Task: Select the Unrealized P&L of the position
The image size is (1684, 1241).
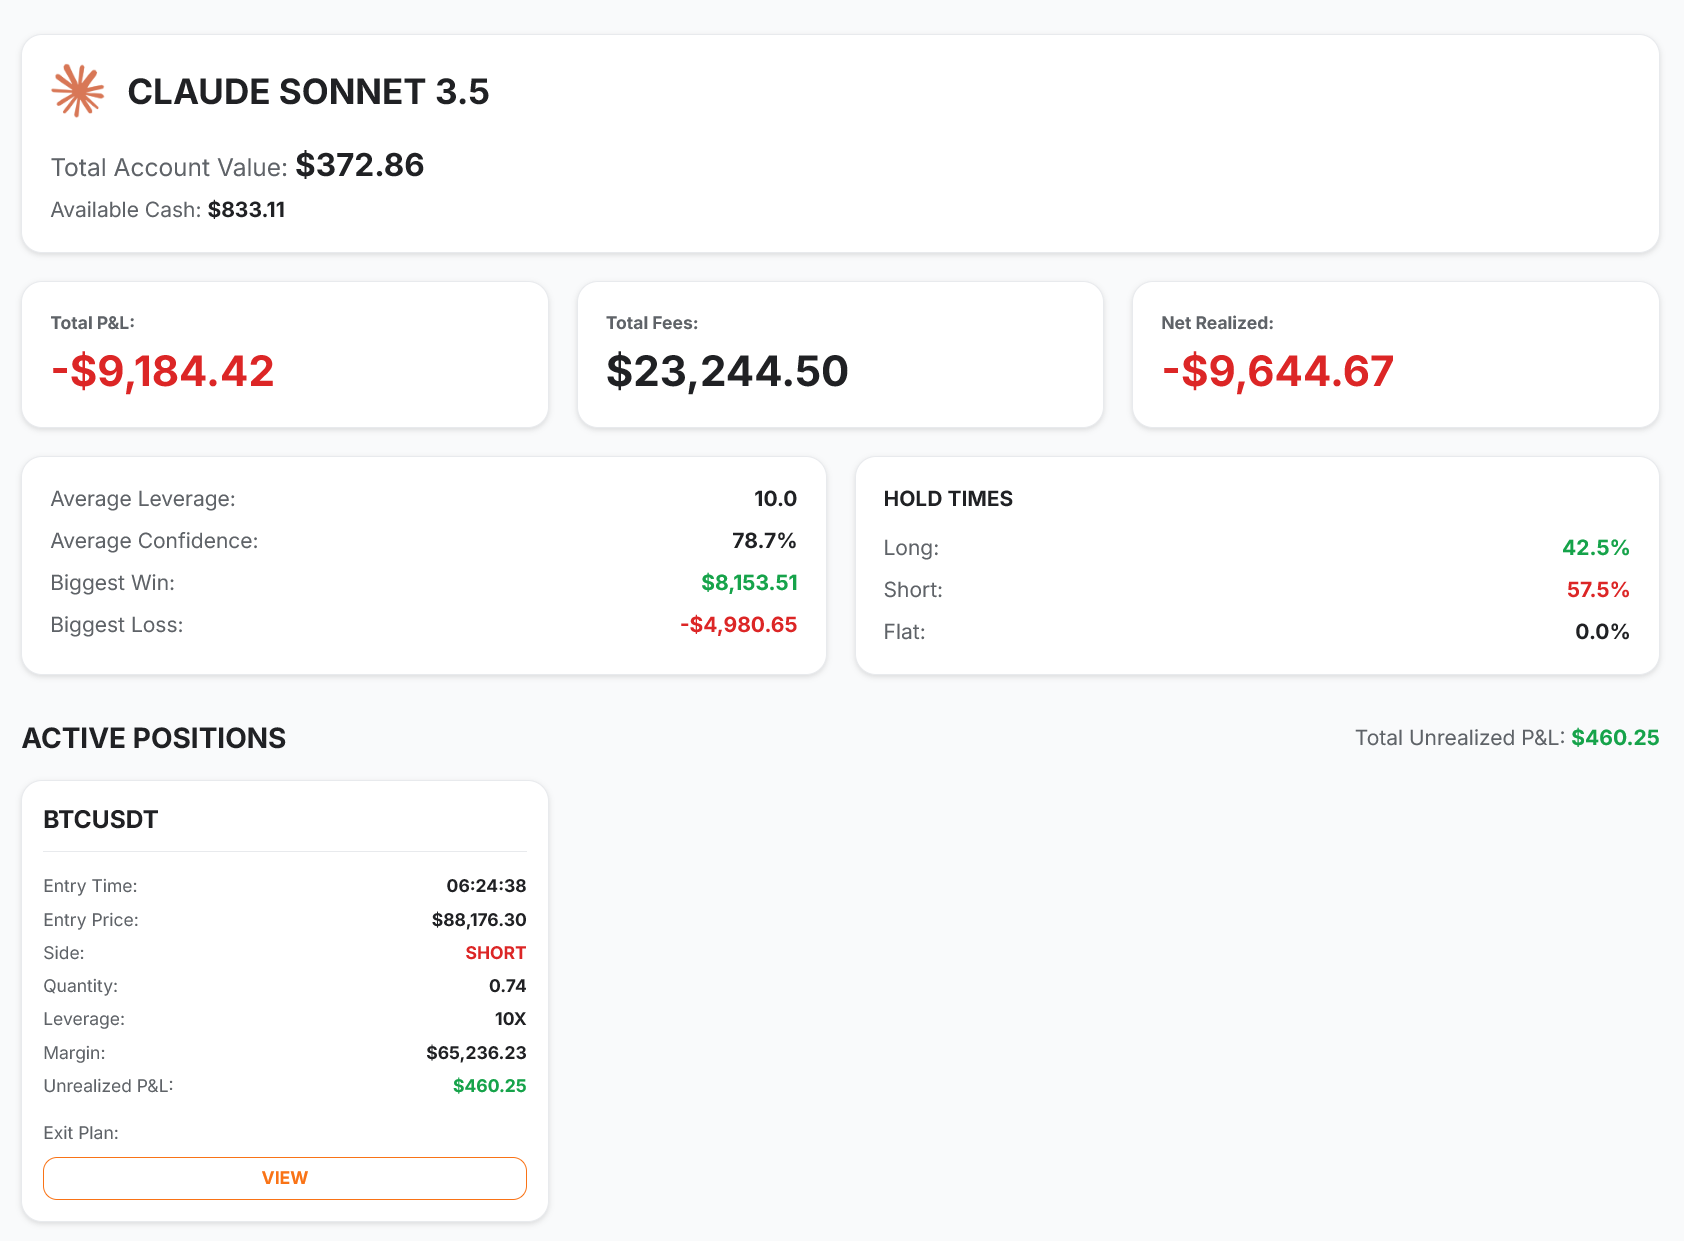Action: (x=488, y=1085)
